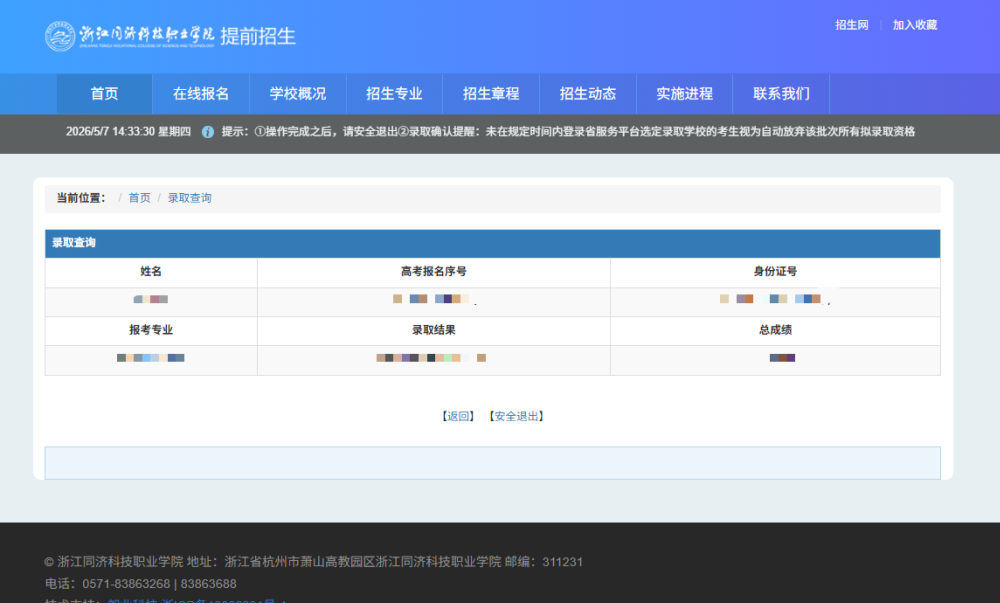Open 实施进程 navigation item
Viewport: 1000px width, 603px height.
point(684,94)
